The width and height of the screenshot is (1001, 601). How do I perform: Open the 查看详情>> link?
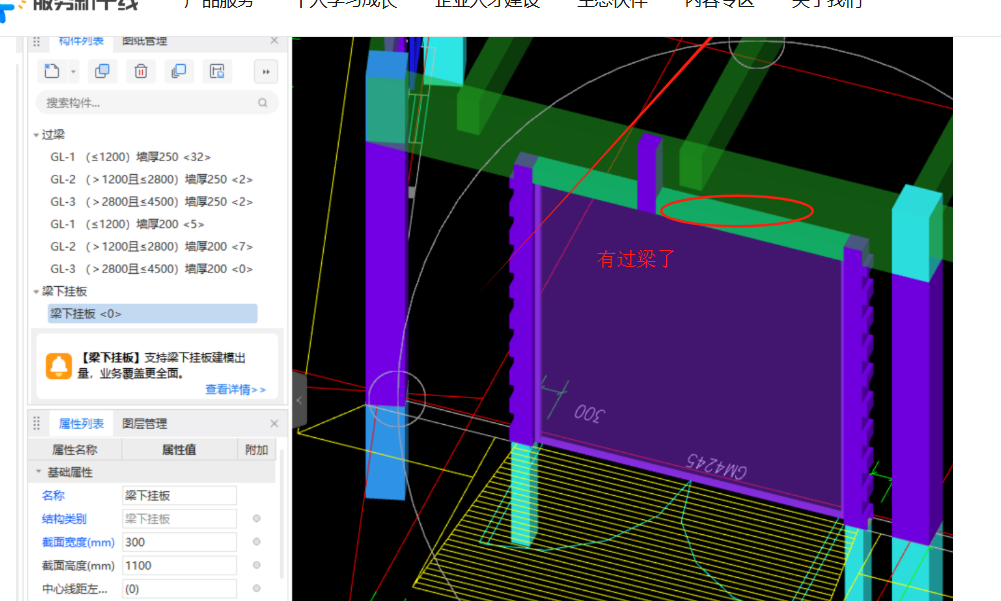(x=235, y=390)
